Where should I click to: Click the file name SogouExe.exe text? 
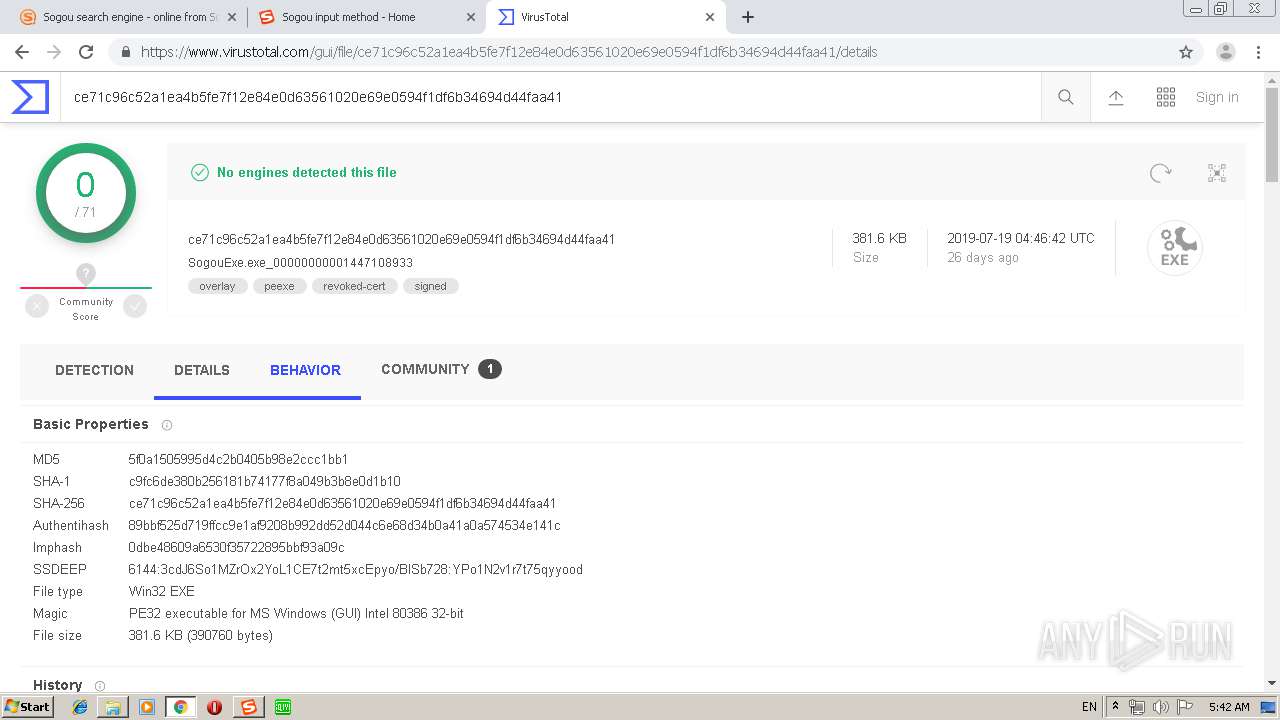(301, 263)
